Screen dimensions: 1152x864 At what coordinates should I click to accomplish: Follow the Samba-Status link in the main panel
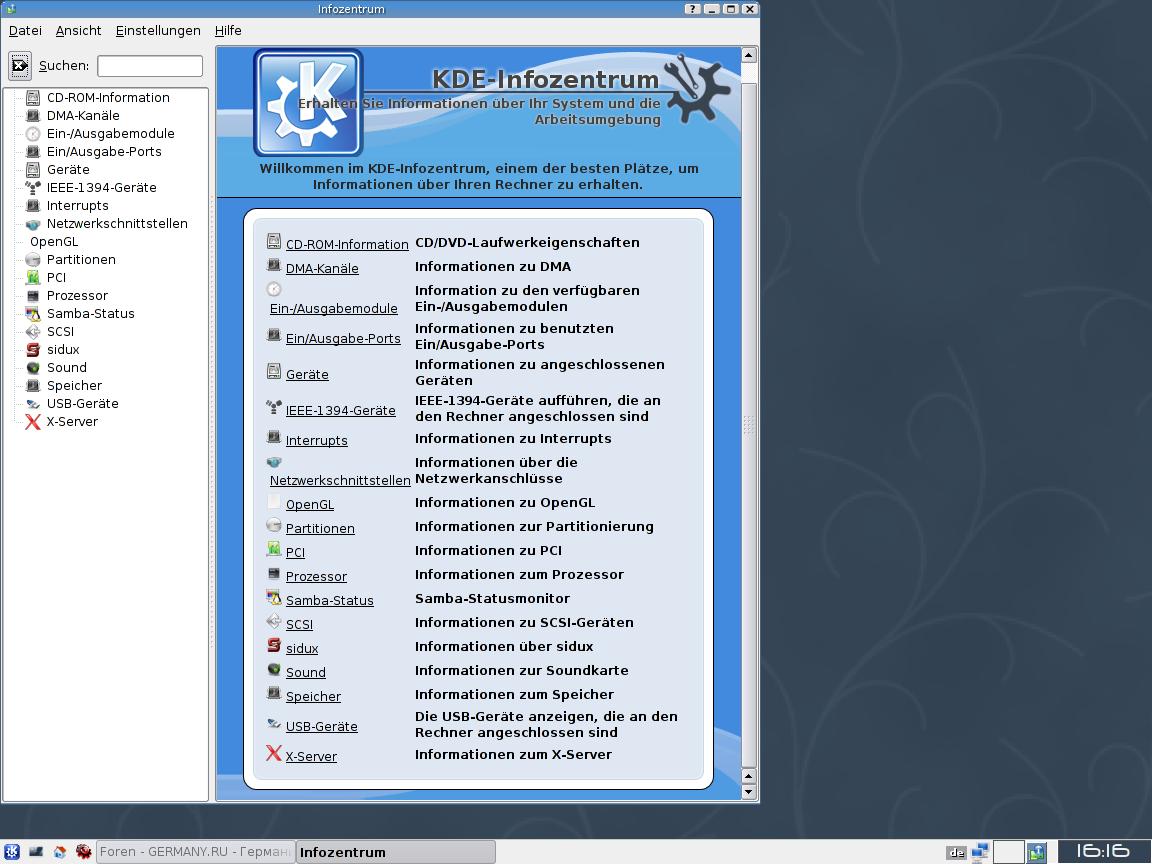coord(329,601)
